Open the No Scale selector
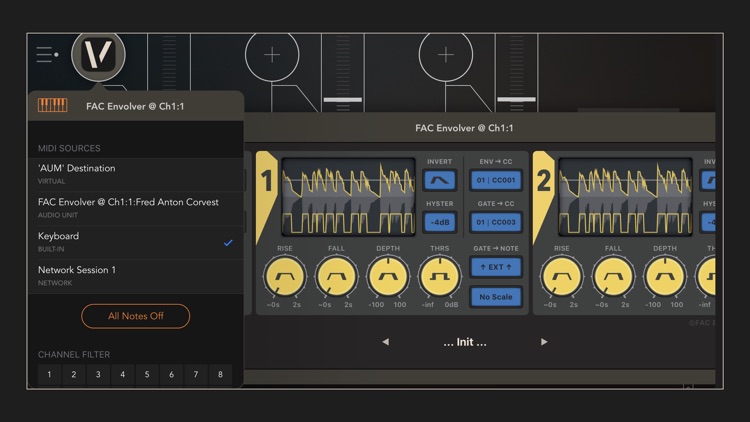This screenshot has width=750, height=422. (x=496, y=297)
